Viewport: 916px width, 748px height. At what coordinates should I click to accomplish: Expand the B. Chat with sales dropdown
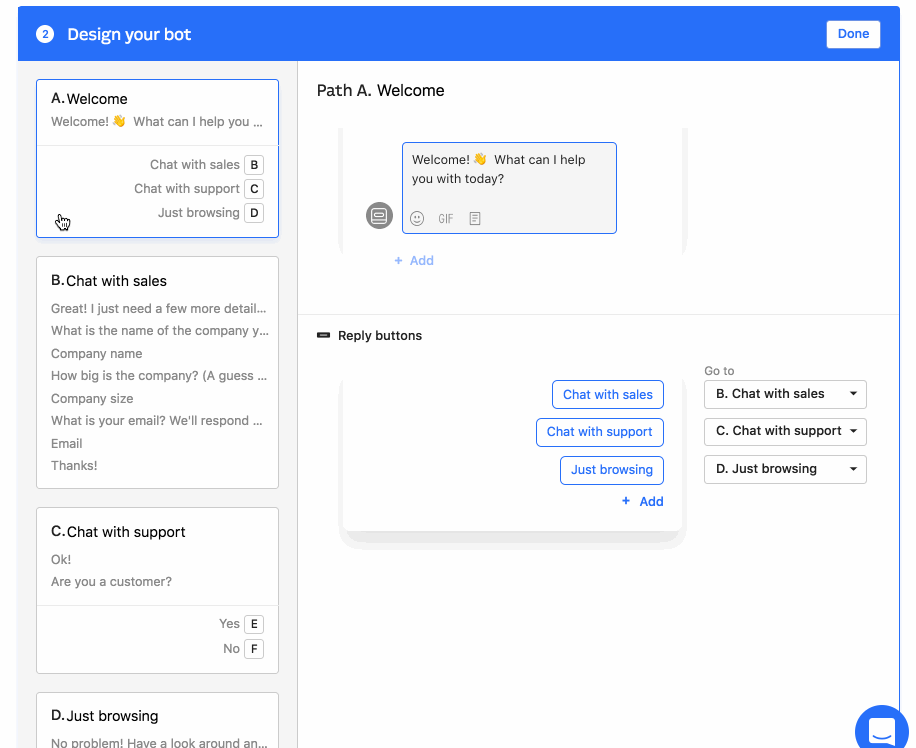click(x=785, y=394)
